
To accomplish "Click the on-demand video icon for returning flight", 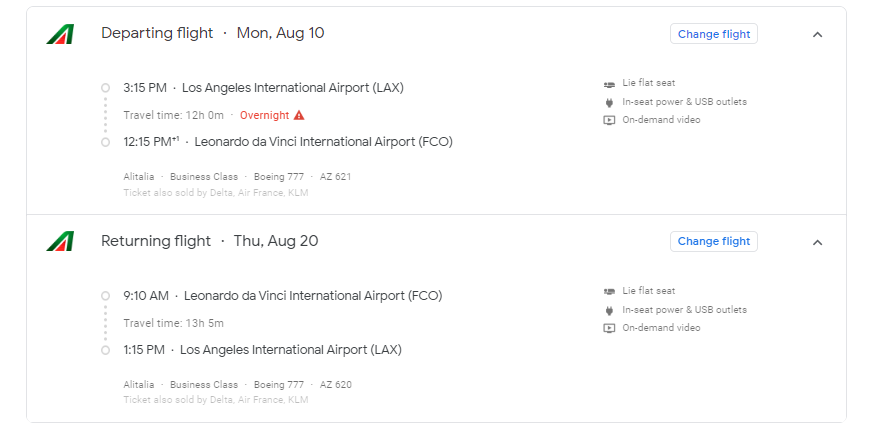I will [x=609, y=328].
